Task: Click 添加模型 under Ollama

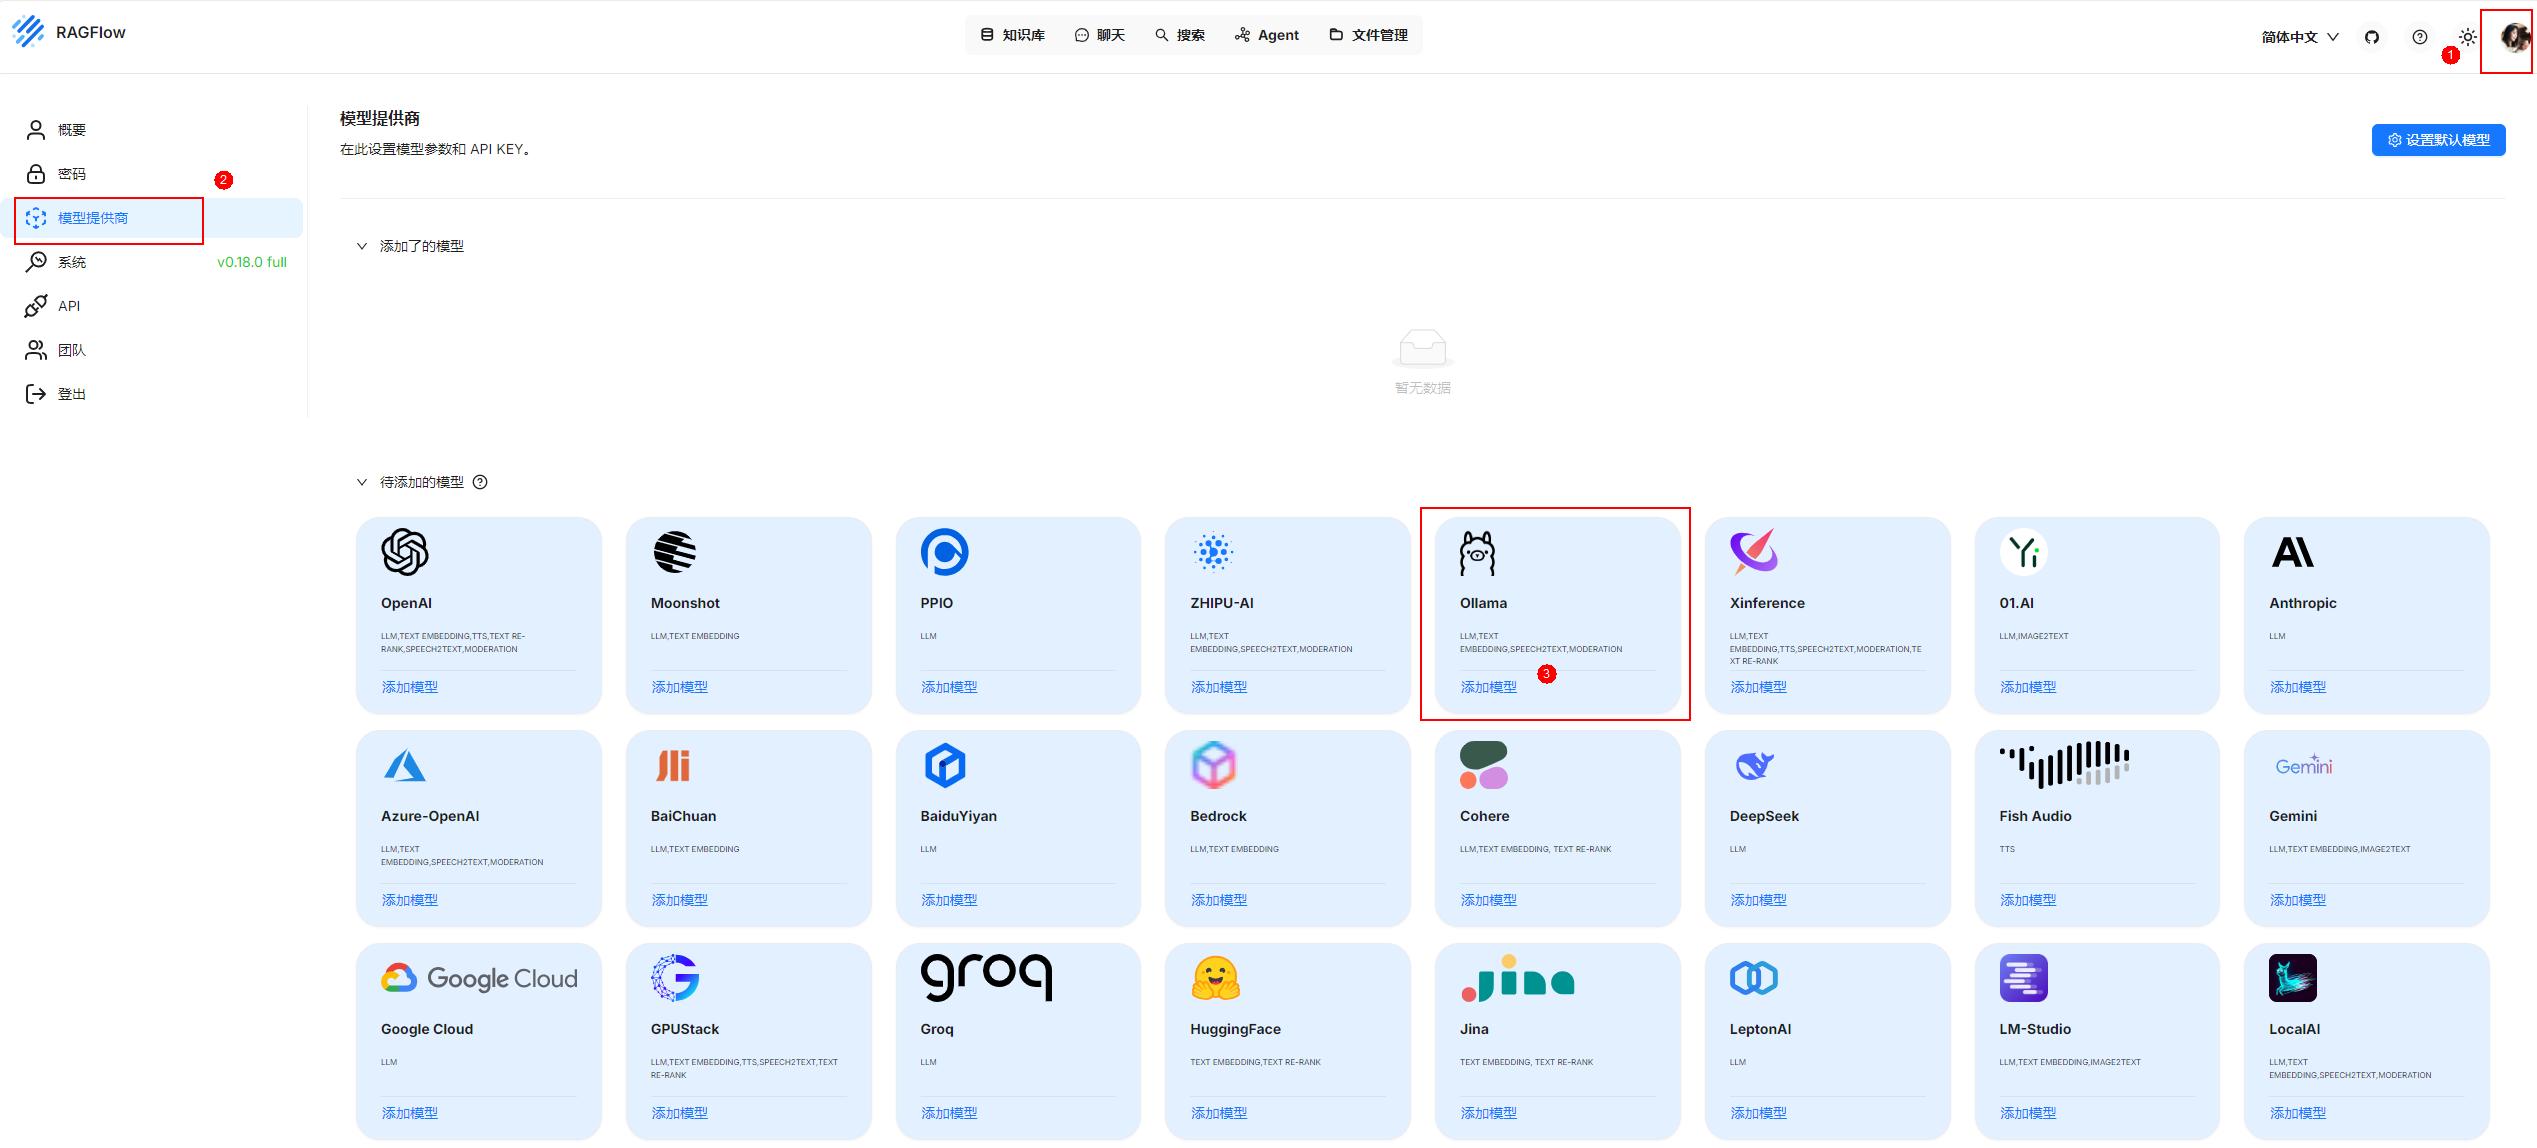Action: pos(1489,687)
